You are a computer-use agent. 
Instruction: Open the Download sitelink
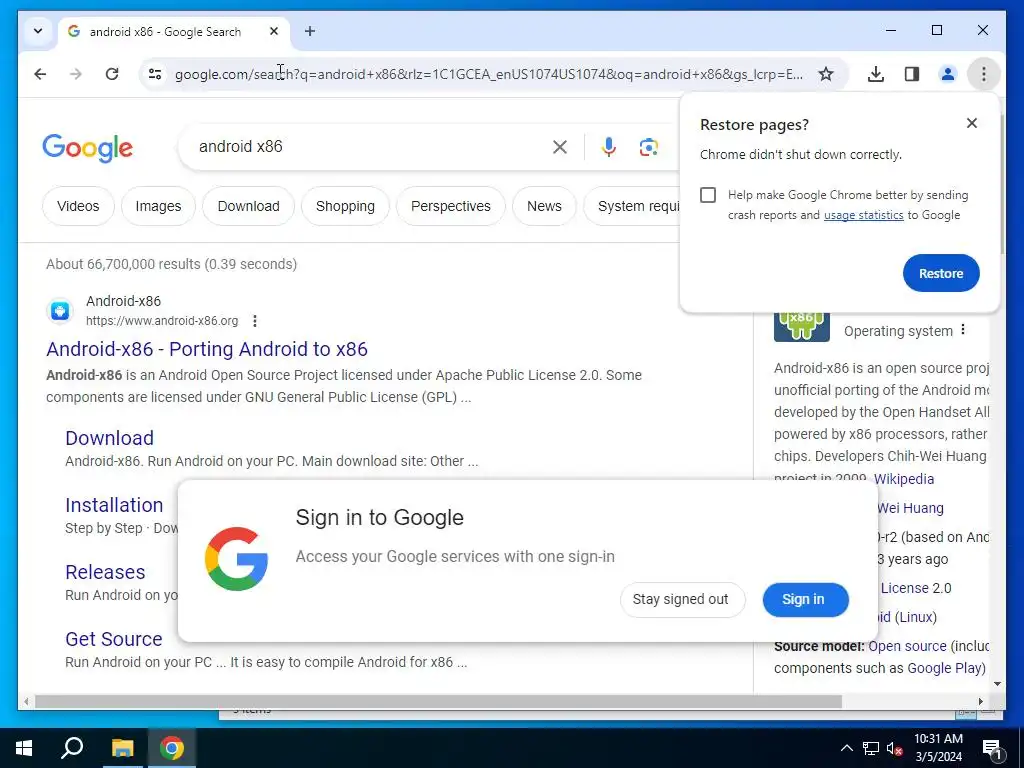point(109,438)
